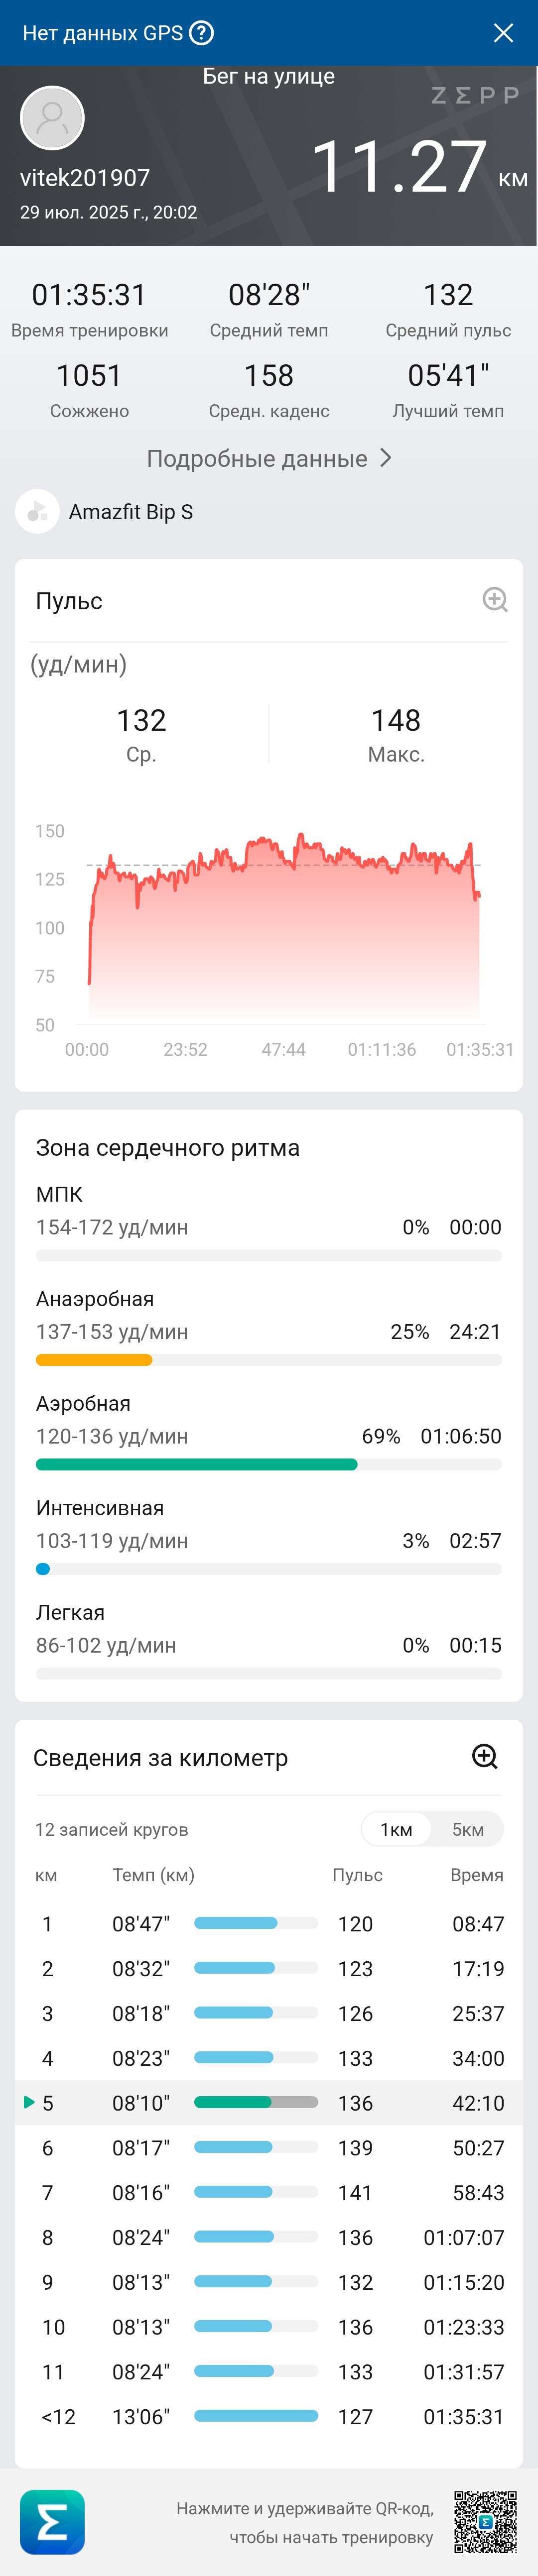Close the workout summary screen
This screenshot has width=538, height=2576.
click(x=503, y=33)
